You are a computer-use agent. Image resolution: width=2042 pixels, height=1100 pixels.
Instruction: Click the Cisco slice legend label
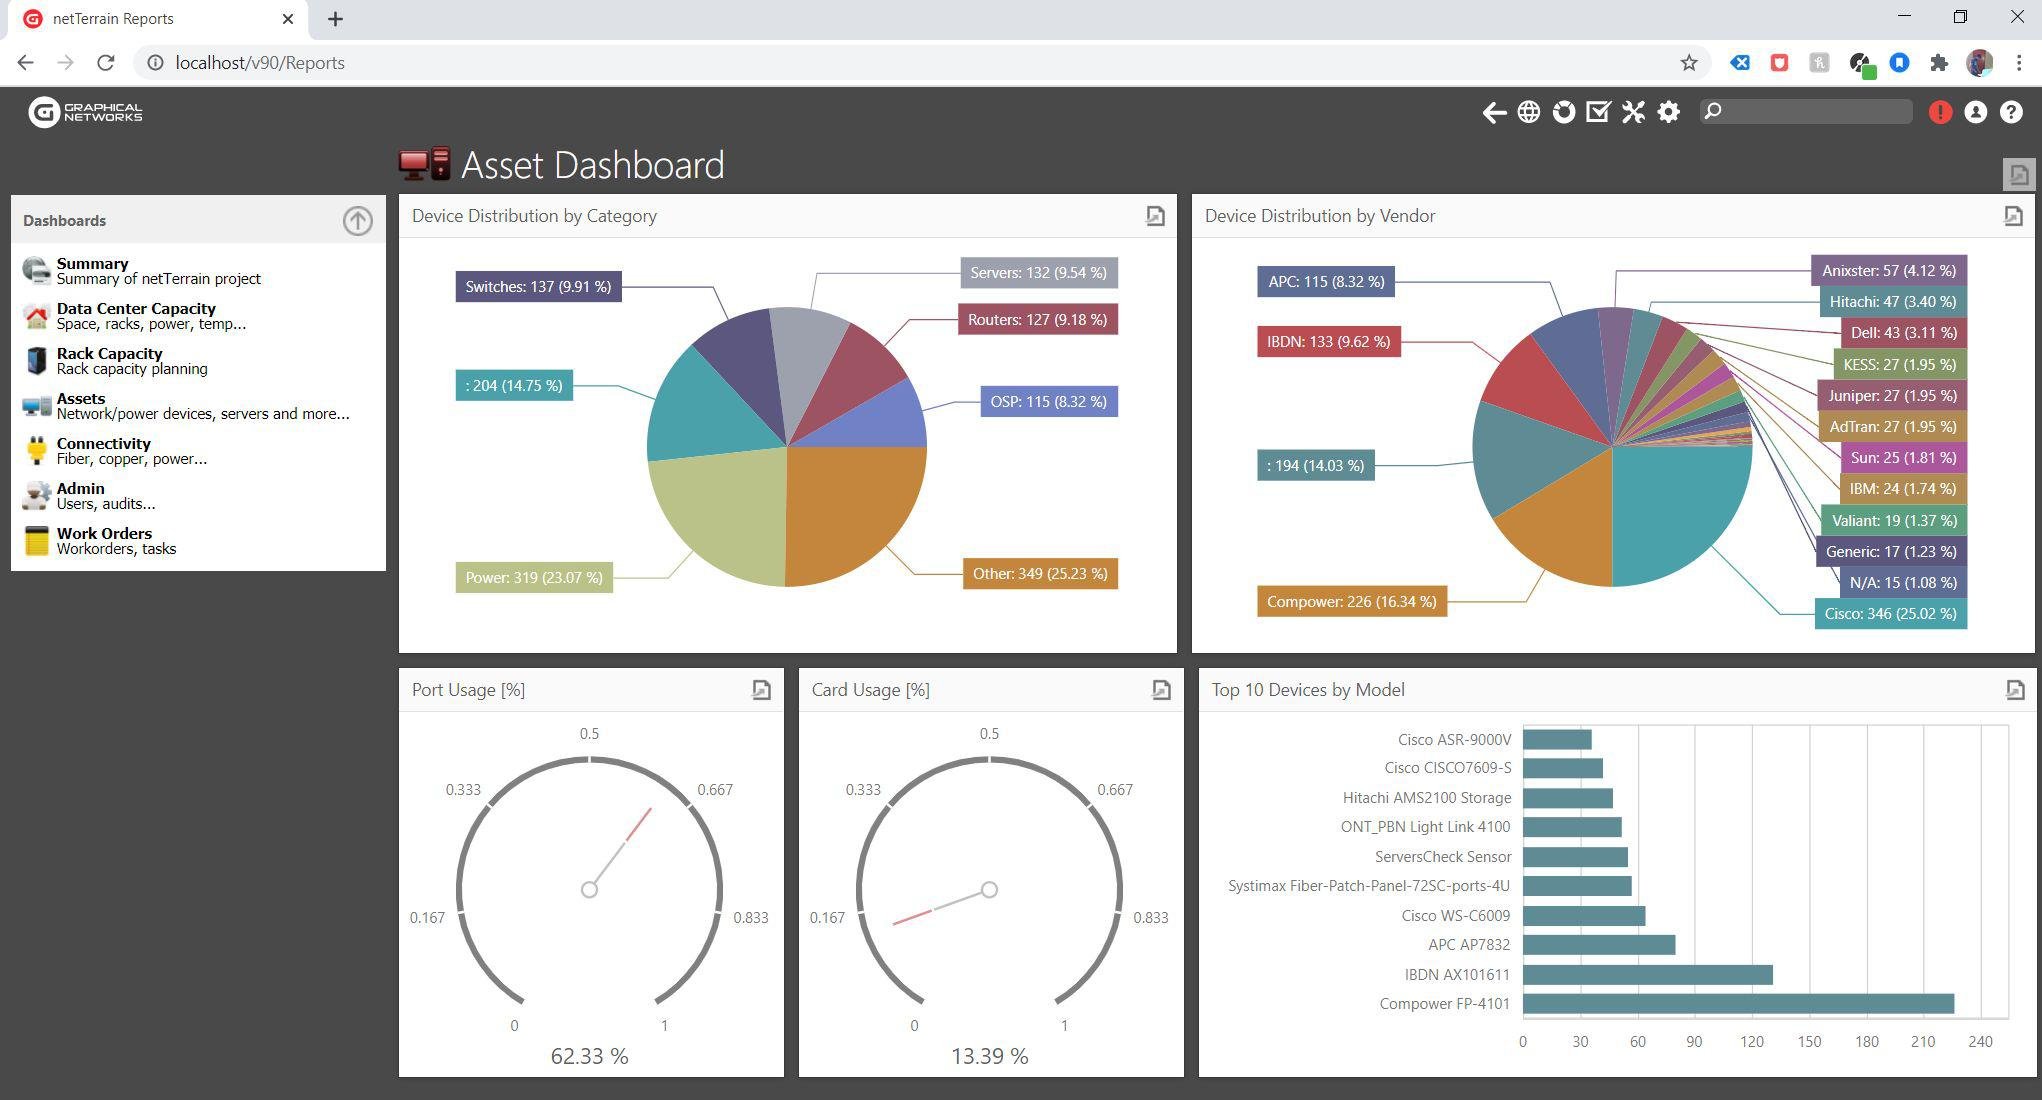[1890, 614]
